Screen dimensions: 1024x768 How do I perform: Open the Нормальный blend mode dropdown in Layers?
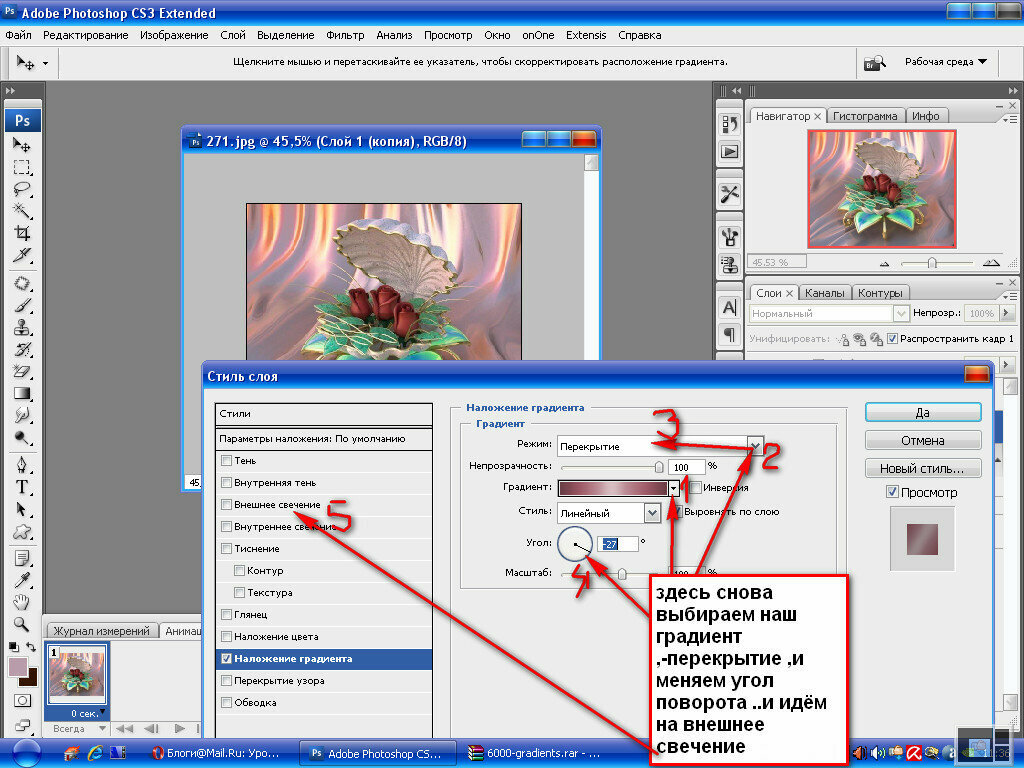tap(829, 313)
